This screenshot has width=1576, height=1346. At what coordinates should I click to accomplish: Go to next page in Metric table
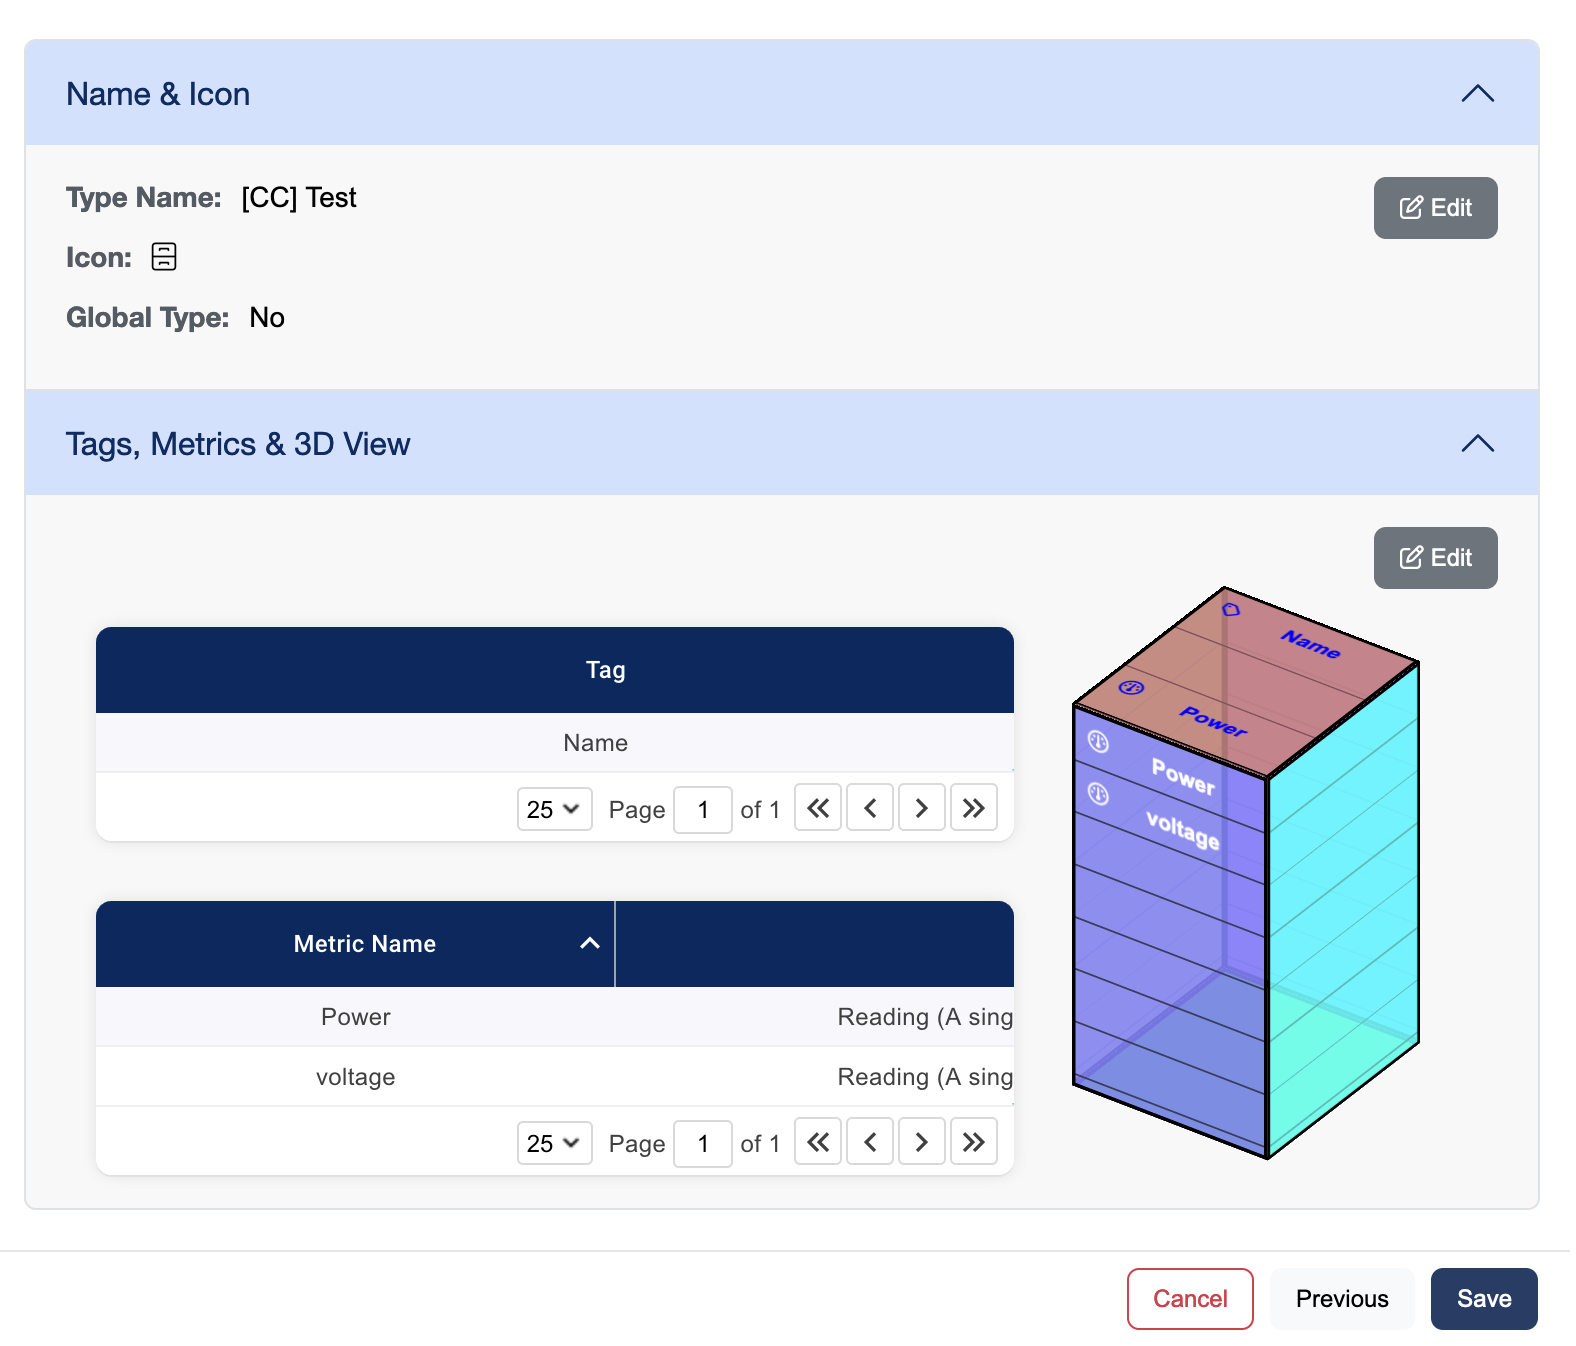click(921, 1142)
